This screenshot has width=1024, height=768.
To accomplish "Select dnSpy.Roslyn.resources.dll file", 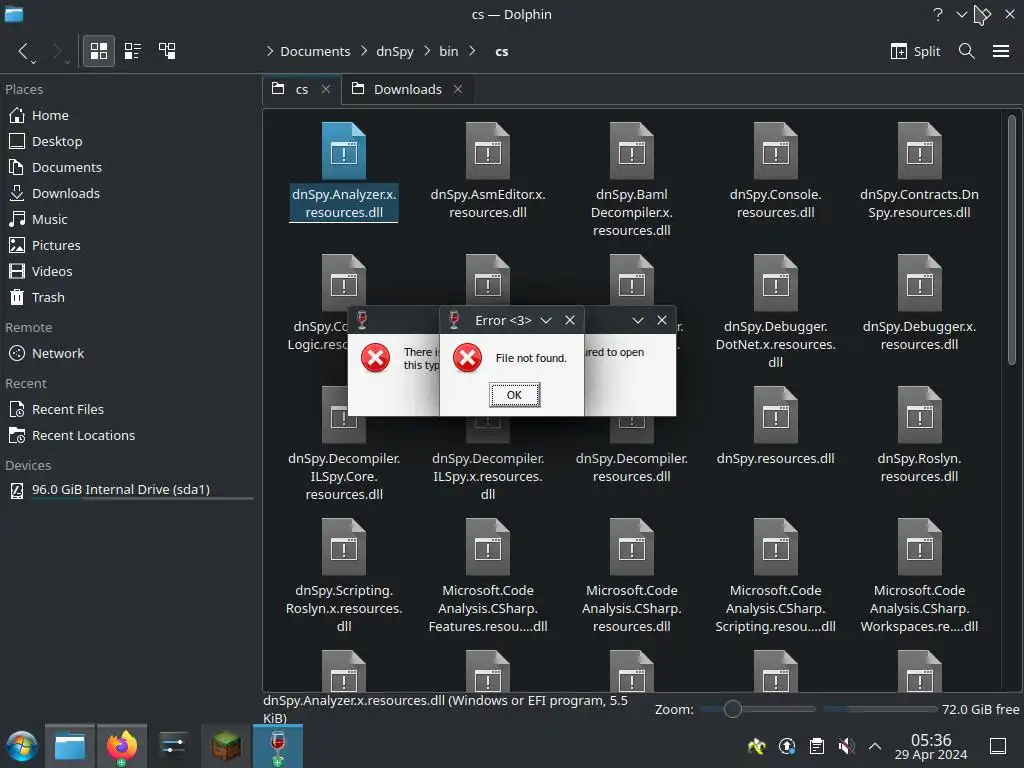I will click(x=920, y=436).
